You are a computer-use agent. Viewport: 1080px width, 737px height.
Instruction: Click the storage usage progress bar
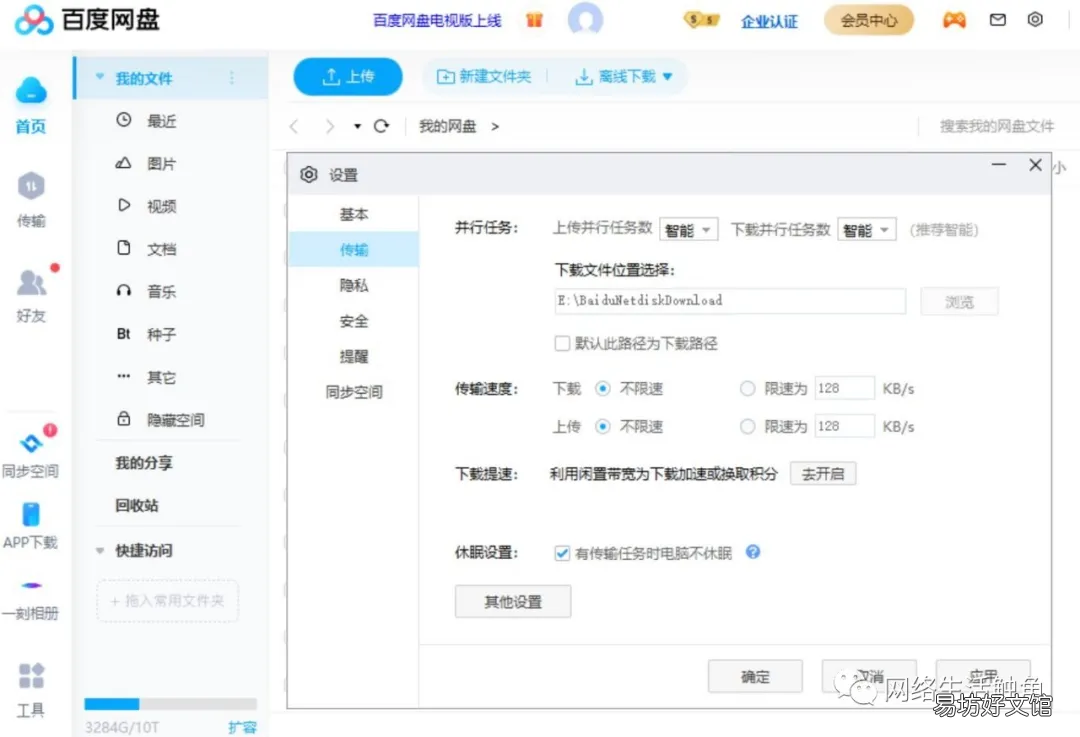[x=170, y=704]
